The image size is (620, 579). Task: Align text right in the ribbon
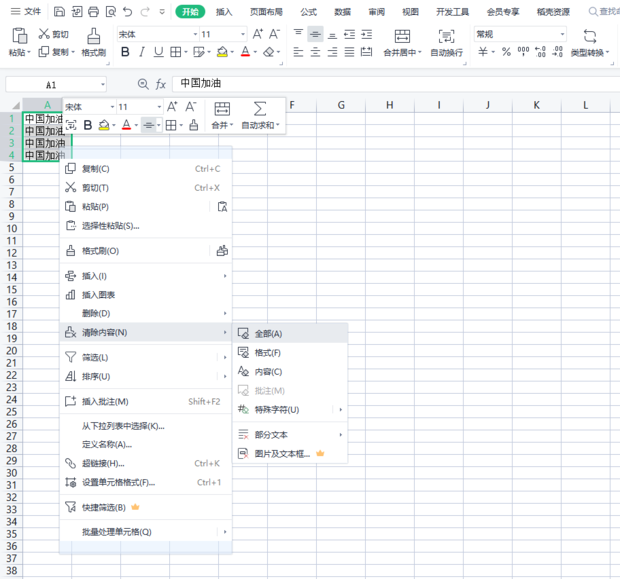click(333, 52)
